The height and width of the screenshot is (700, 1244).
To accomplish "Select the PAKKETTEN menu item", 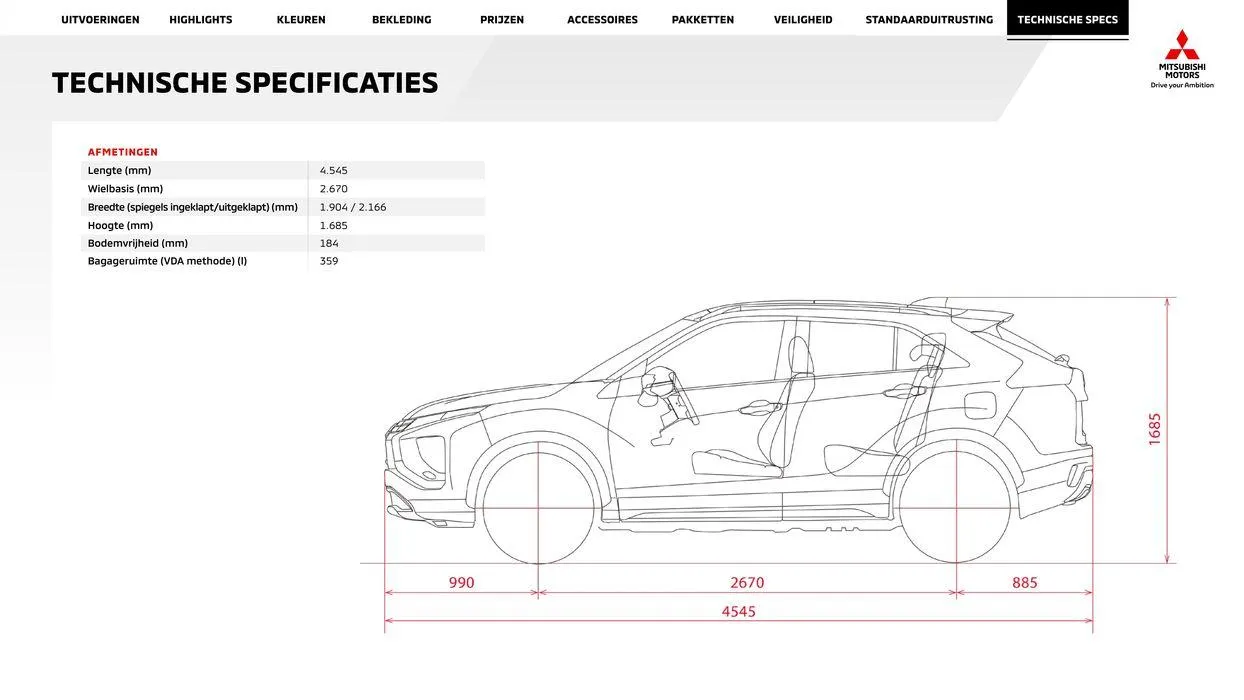I will [703, 17].
